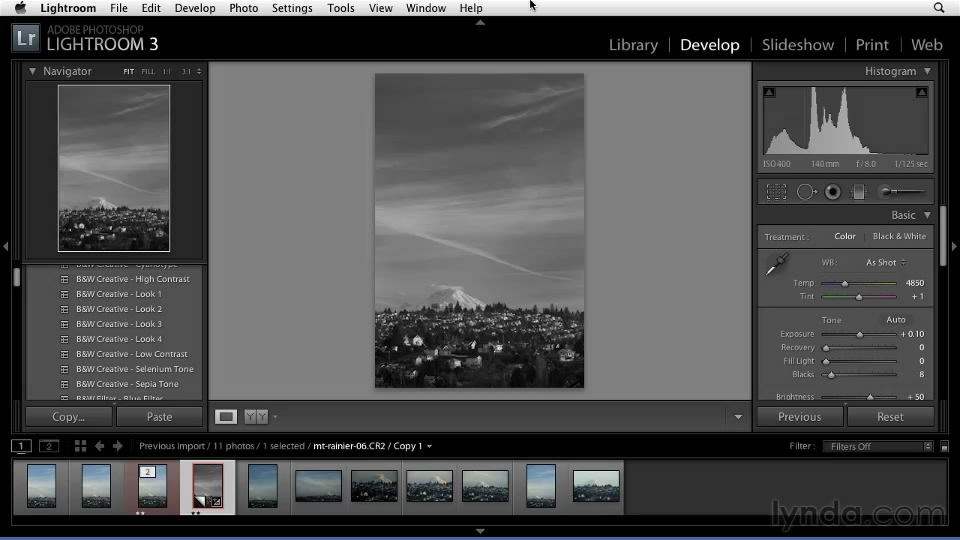Collapse left panel group arrow

coord(6,246)
